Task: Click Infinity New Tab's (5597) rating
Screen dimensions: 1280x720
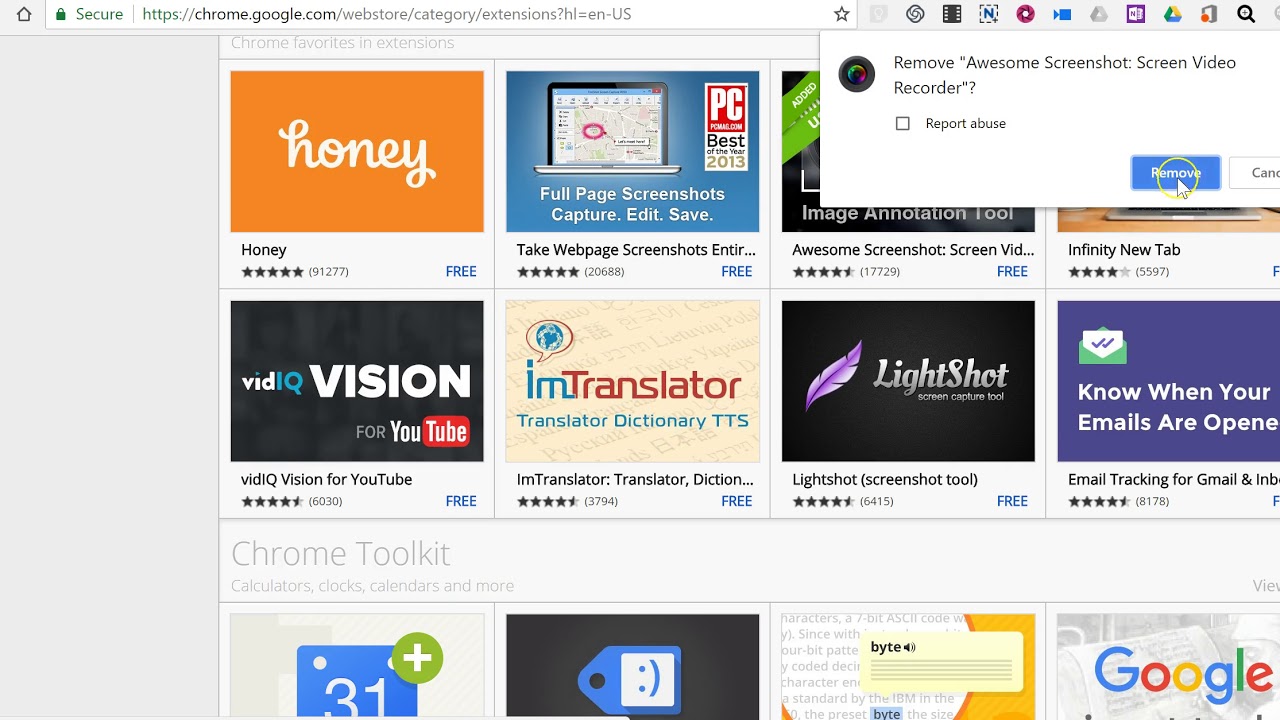Action: tap(1152, 272)
